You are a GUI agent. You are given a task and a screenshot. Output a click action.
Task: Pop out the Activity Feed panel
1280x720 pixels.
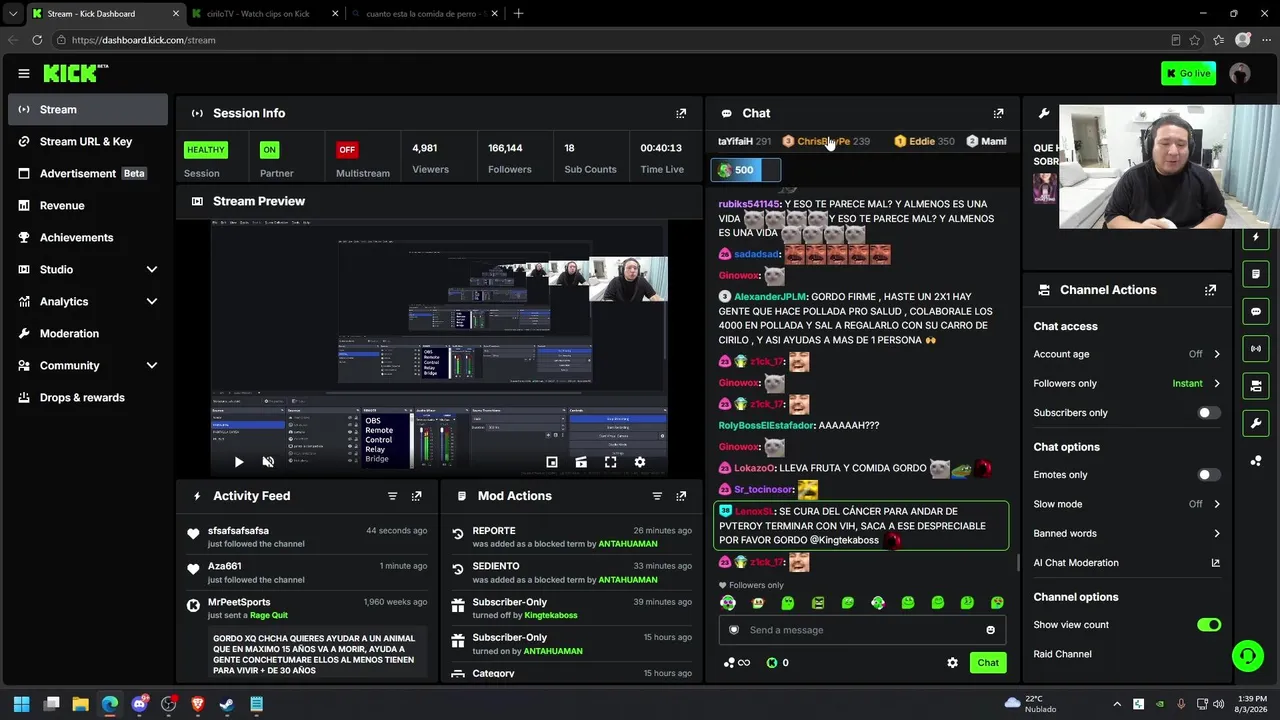[417, 496]
